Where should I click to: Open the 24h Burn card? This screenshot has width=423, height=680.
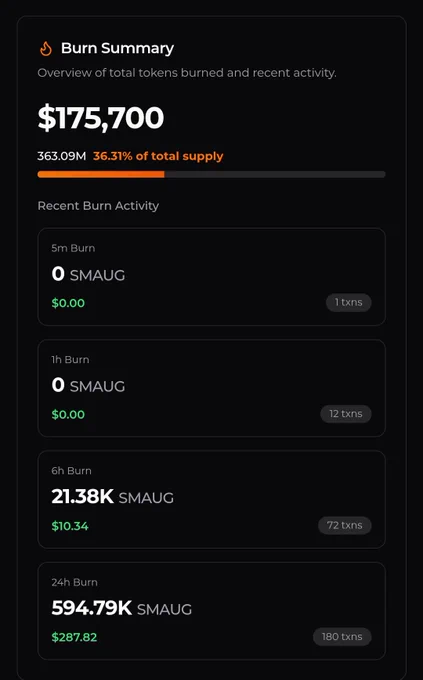click(x=212, y=611)
